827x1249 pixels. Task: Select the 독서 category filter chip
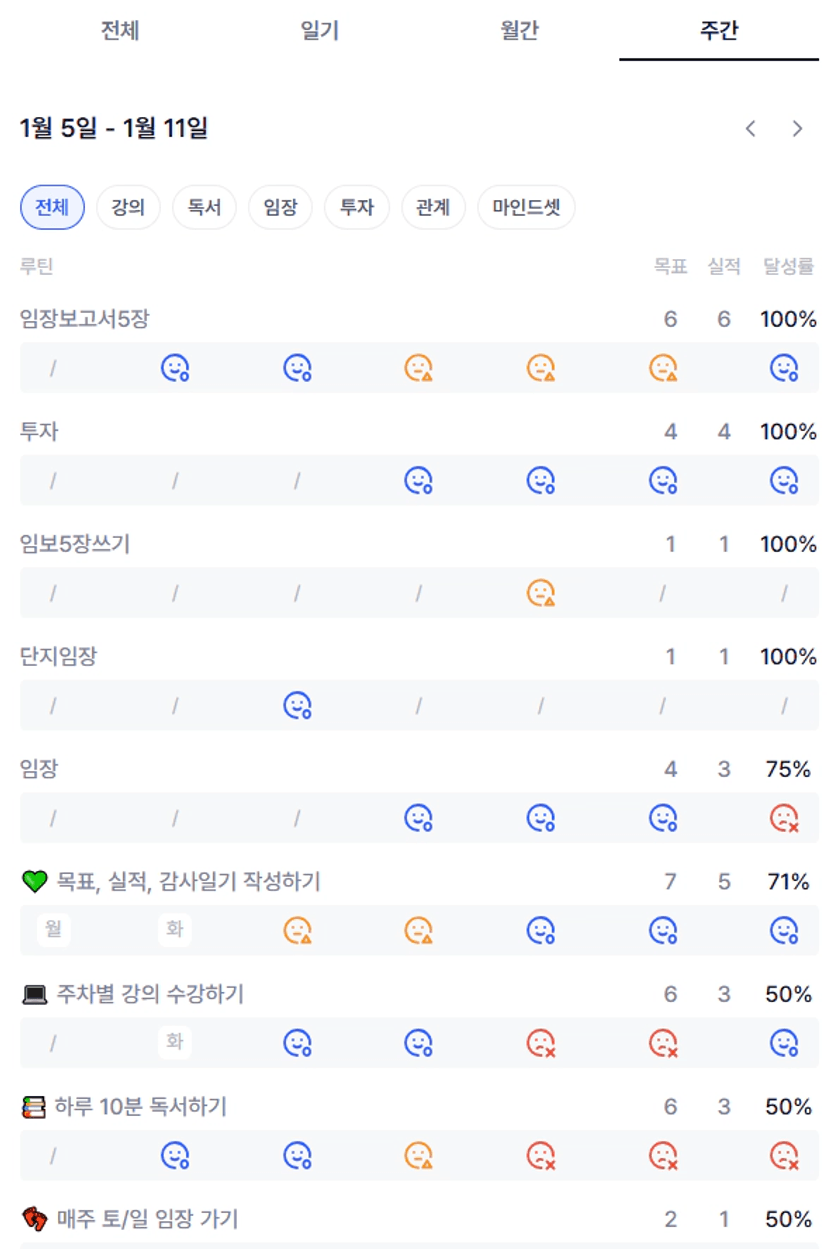[204, 208]
